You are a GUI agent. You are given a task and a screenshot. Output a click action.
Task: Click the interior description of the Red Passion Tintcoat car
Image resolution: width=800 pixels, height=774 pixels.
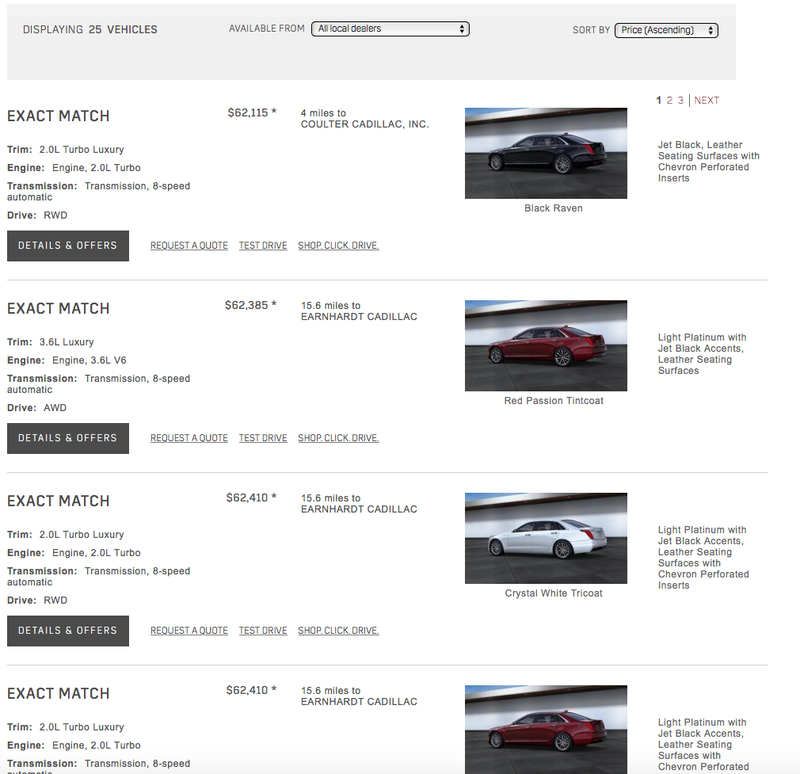702,354
